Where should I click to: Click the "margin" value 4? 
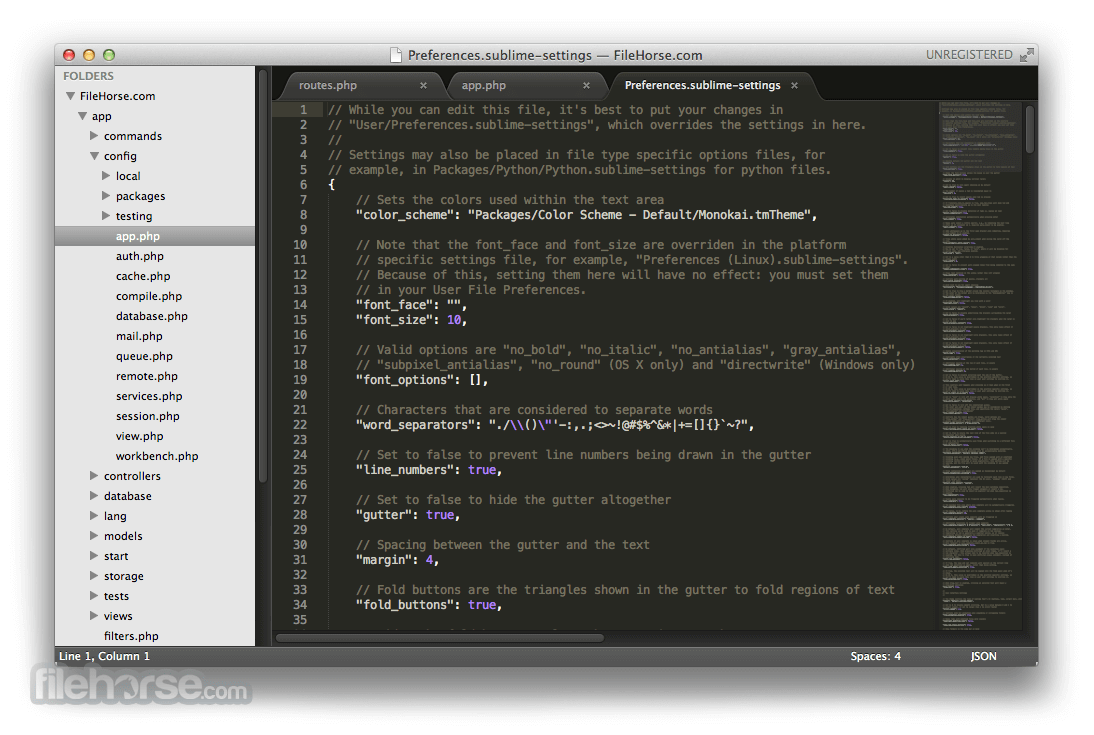click(x=429, y=560)
